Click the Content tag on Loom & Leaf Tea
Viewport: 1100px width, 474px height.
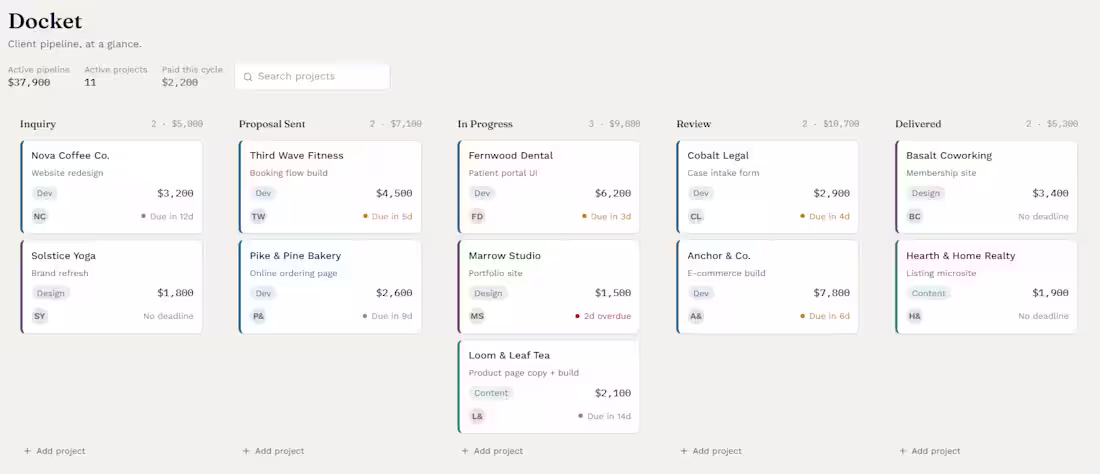(491, 393)
